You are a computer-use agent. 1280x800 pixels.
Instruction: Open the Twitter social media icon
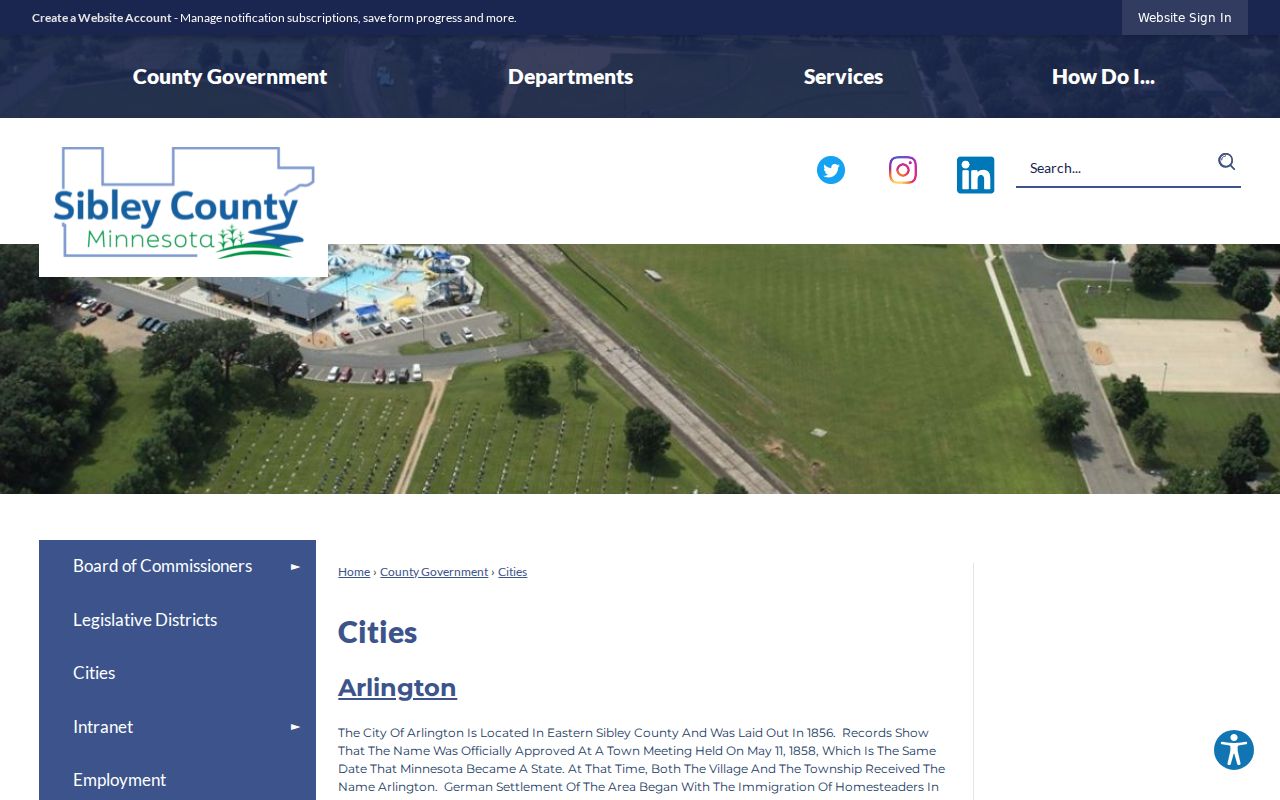[x=831, y=170]
